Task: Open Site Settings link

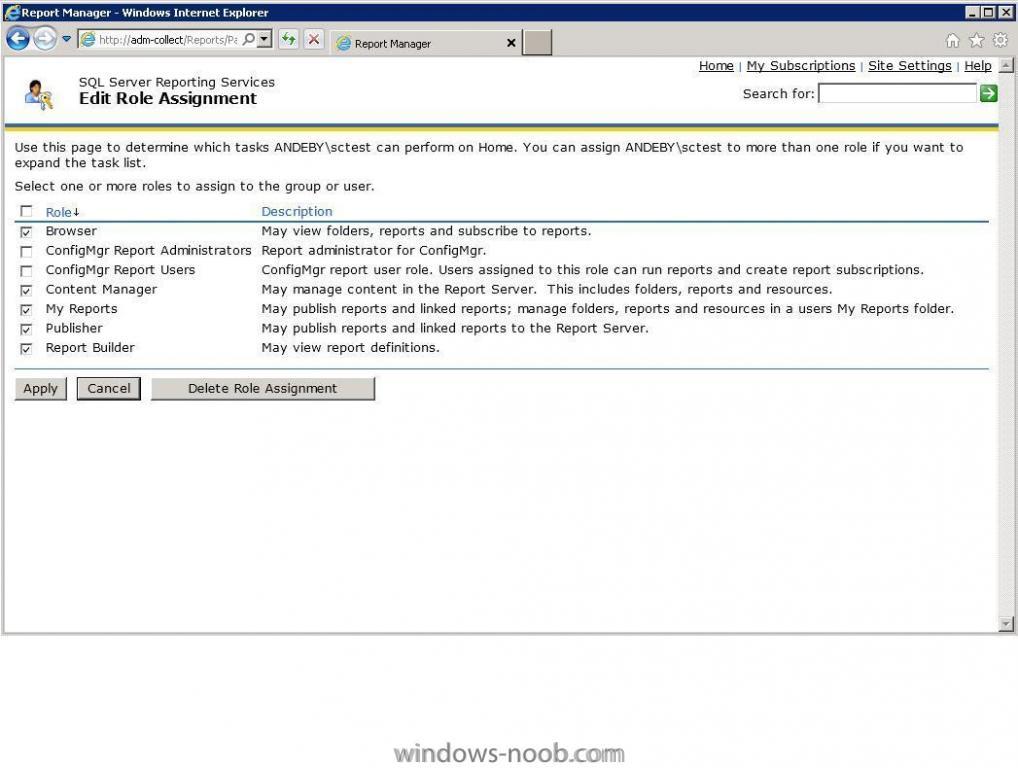Action: coord(910,66)
